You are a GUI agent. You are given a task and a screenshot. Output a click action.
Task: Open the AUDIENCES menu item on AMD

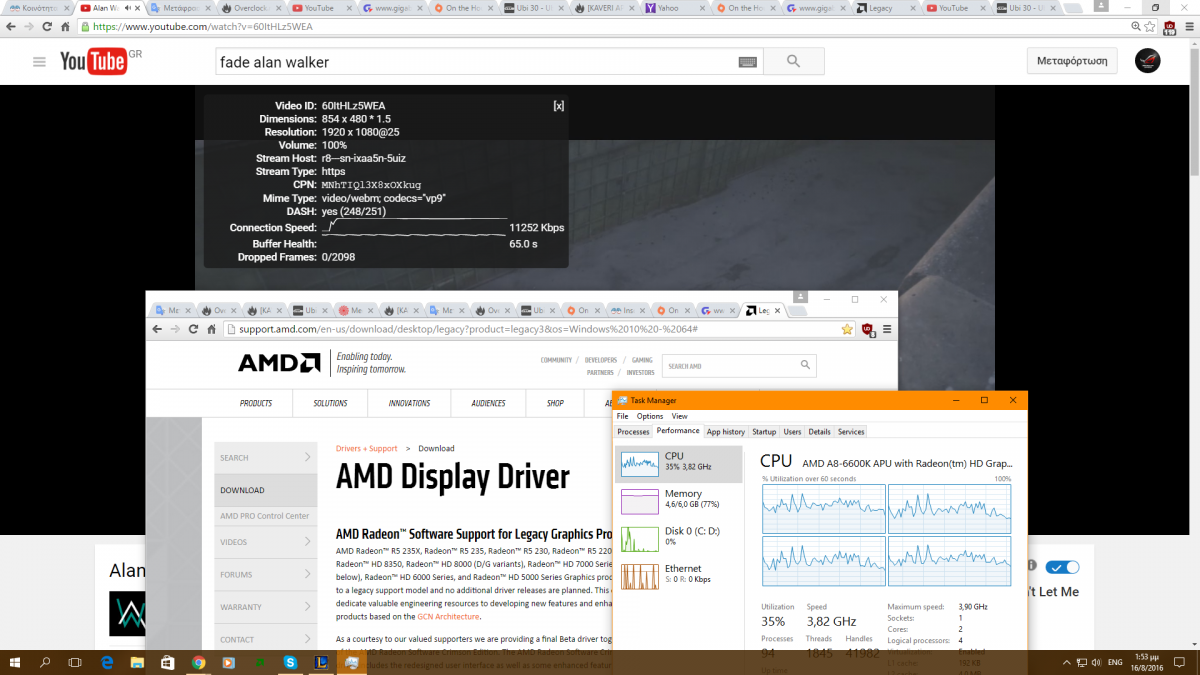click(x=488, y=403)
